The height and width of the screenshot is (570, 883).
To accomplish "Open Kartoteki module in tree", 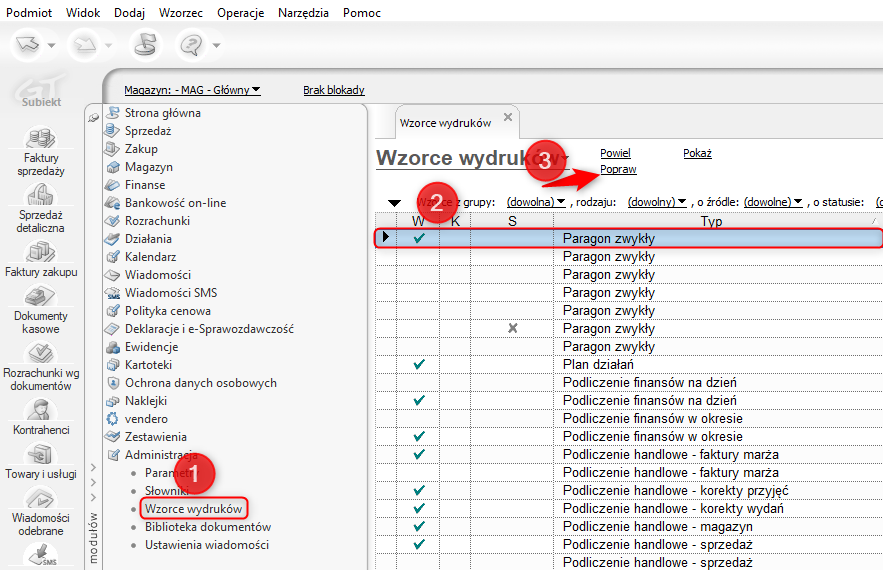I will 148,365.
